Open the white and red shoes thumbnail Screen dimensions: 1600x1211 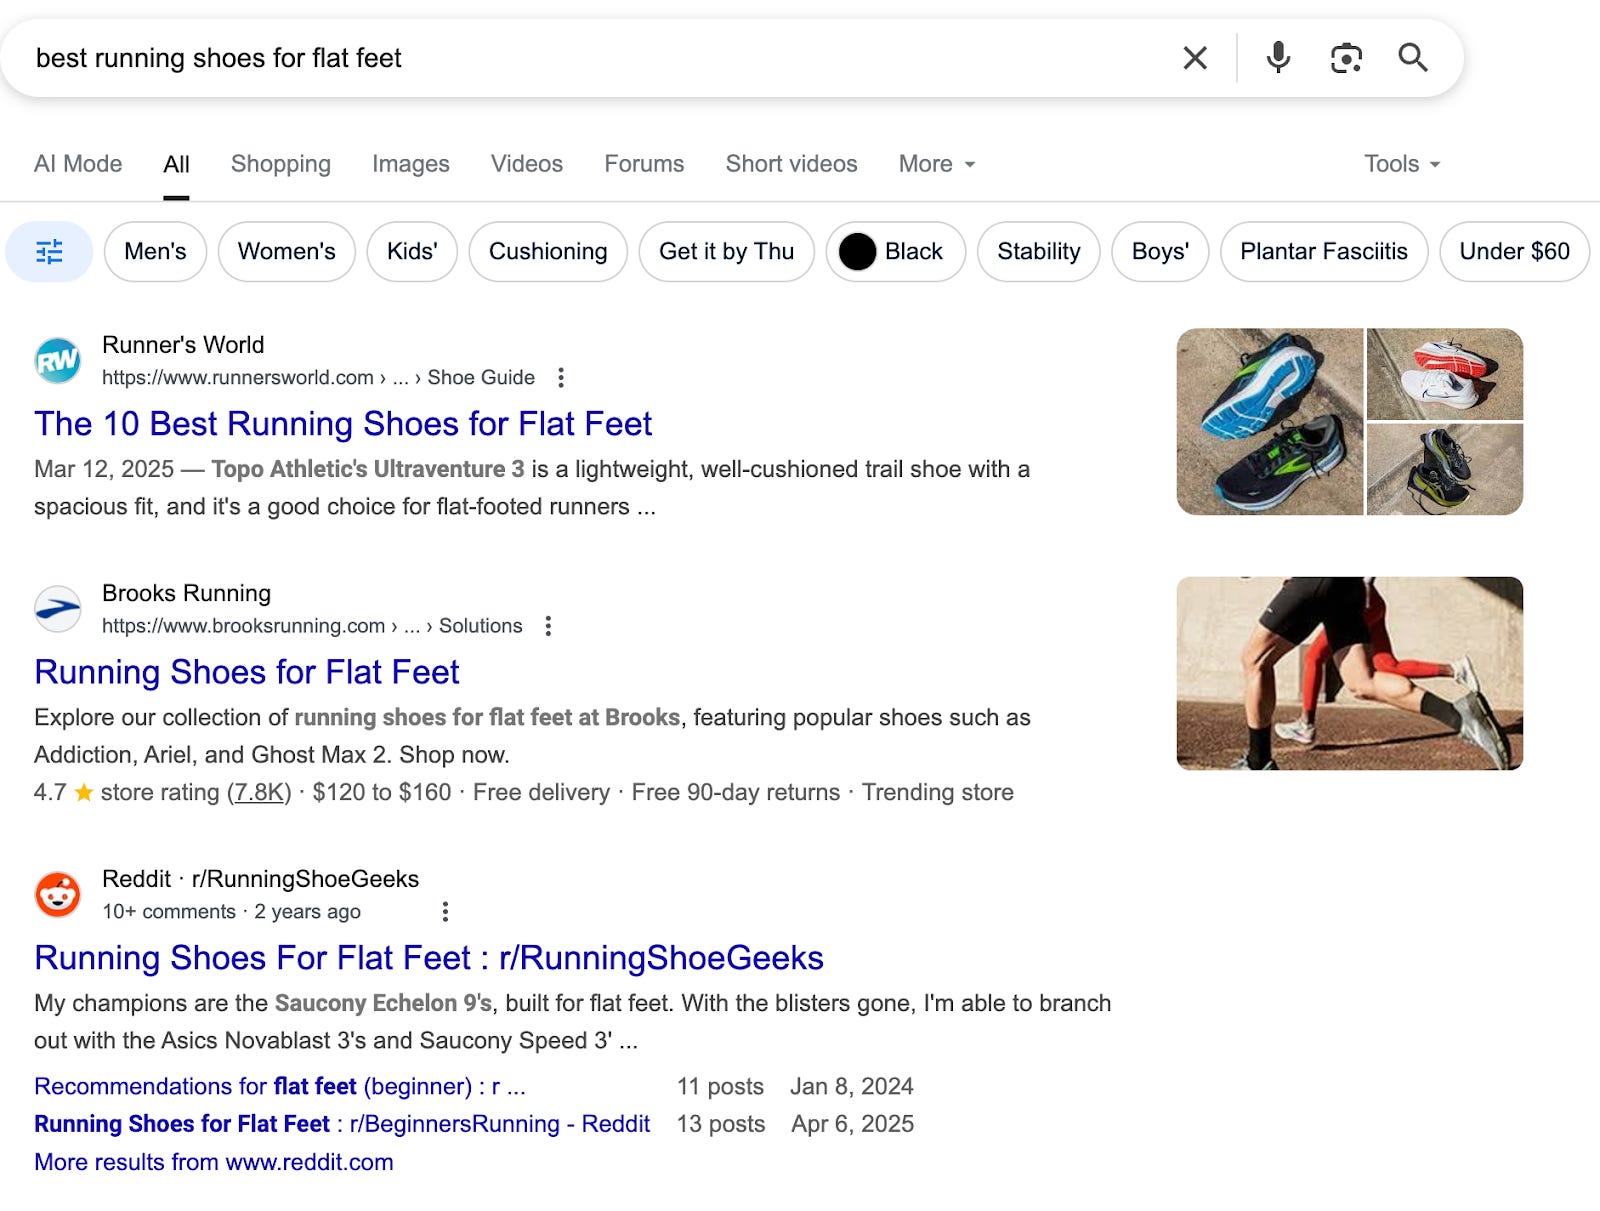pos(1445,374)
